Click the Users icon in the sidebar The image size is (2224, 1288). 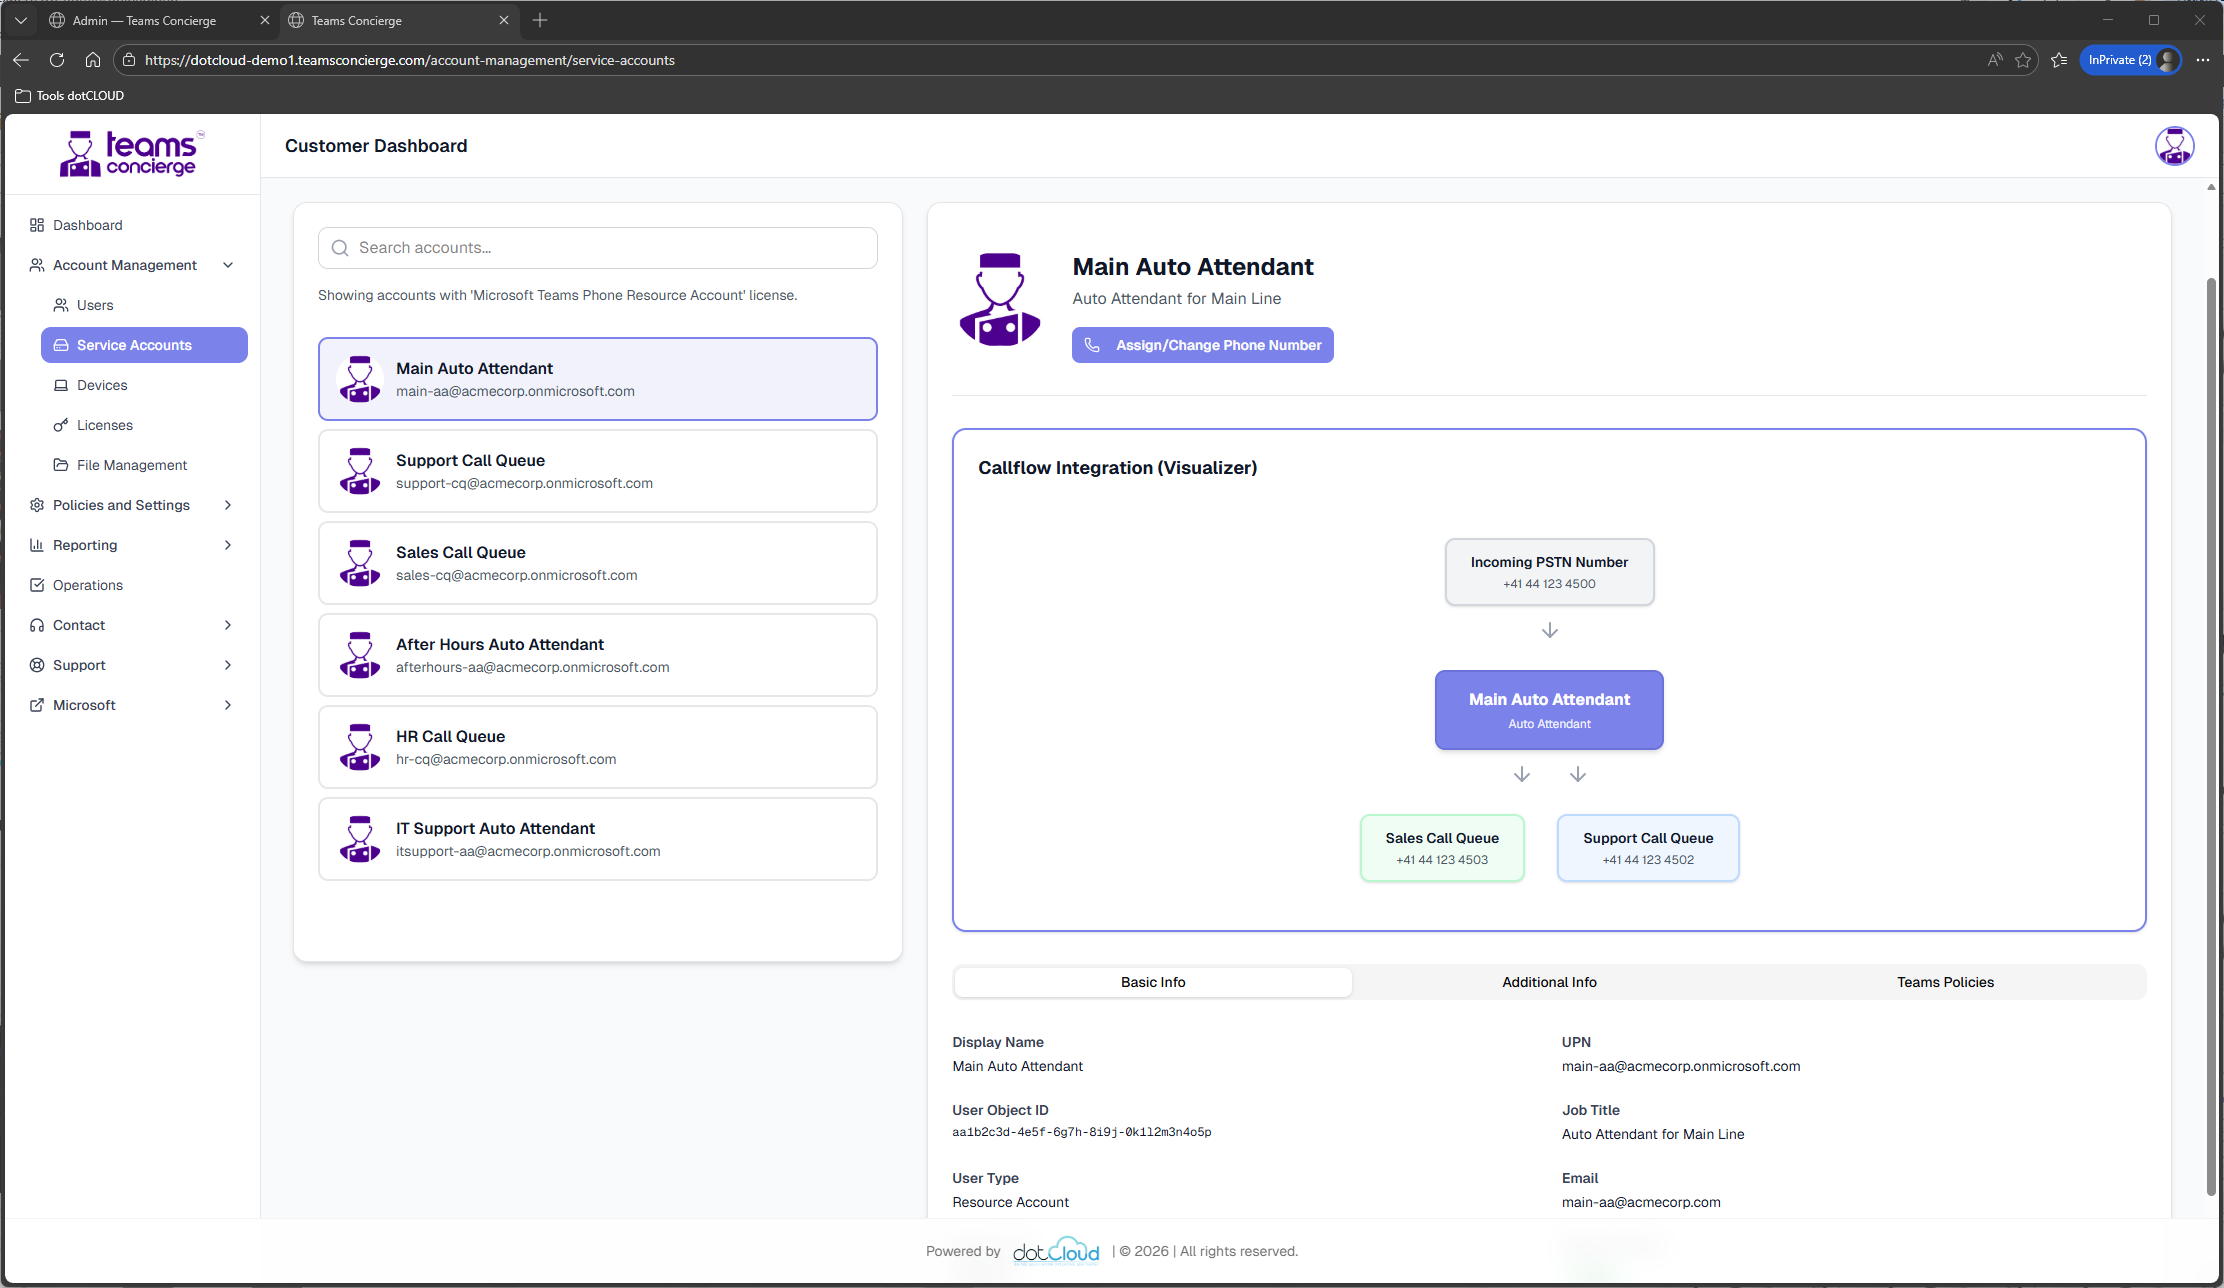61,305
